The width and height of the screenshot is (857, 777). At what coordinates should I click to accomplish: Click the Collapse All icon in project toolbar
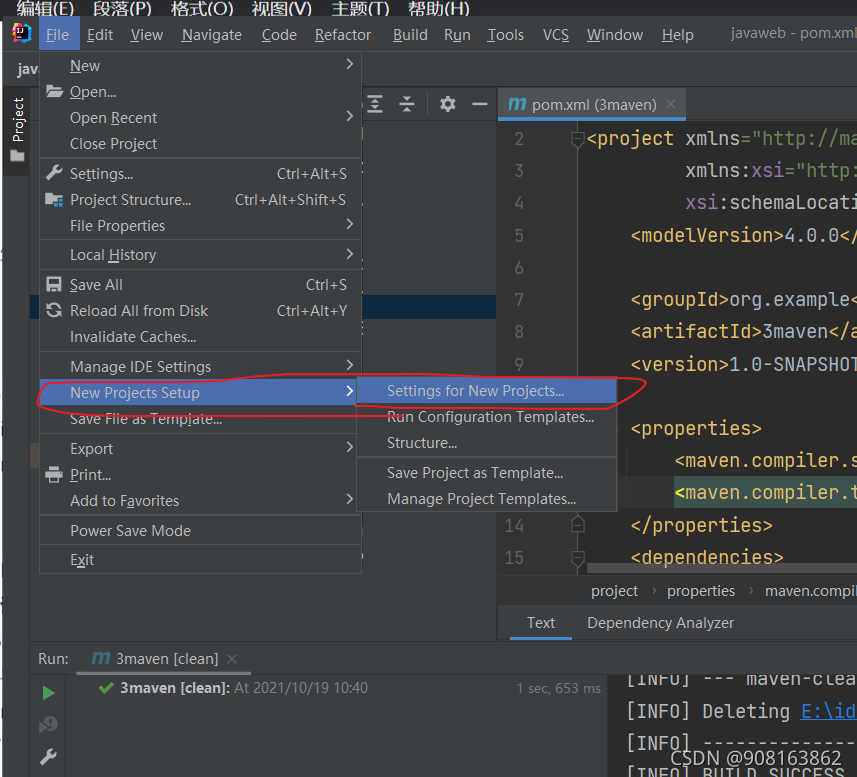[407, 104]
